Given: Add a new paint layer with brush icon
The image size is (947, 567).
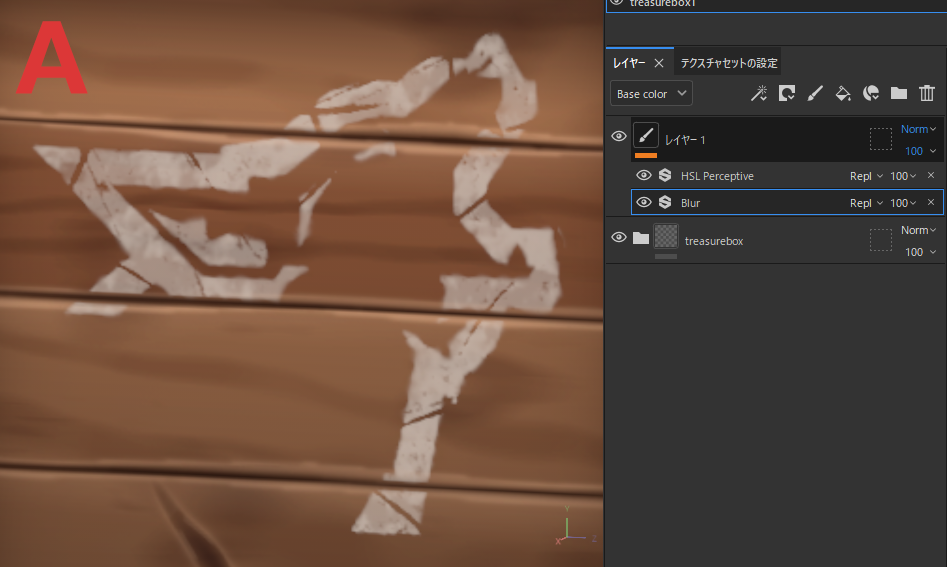Looking at the screenshot, I should (815, 93).
